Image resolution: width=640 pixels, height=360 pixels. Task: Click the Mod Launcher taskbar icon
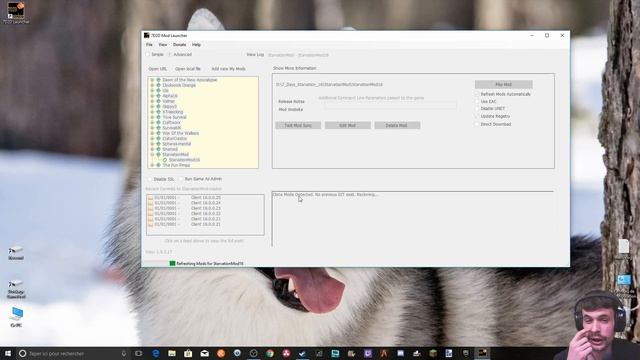[482, 353]
